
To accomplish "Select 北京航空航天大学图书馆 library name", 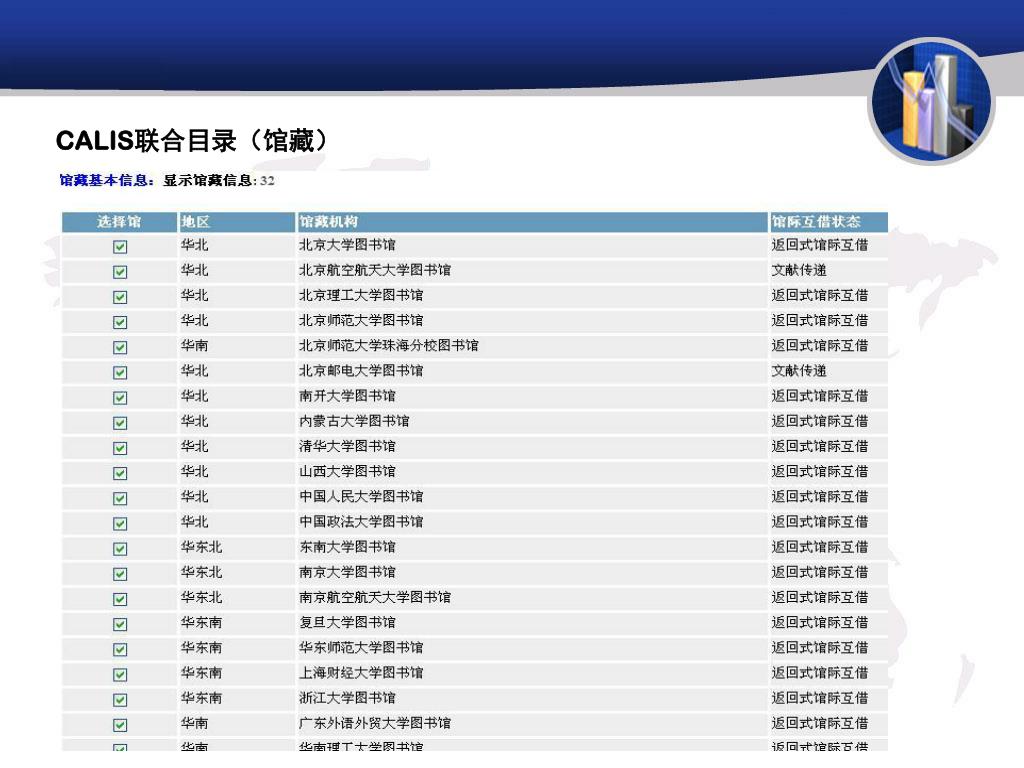I will click(x=375, y=270).
